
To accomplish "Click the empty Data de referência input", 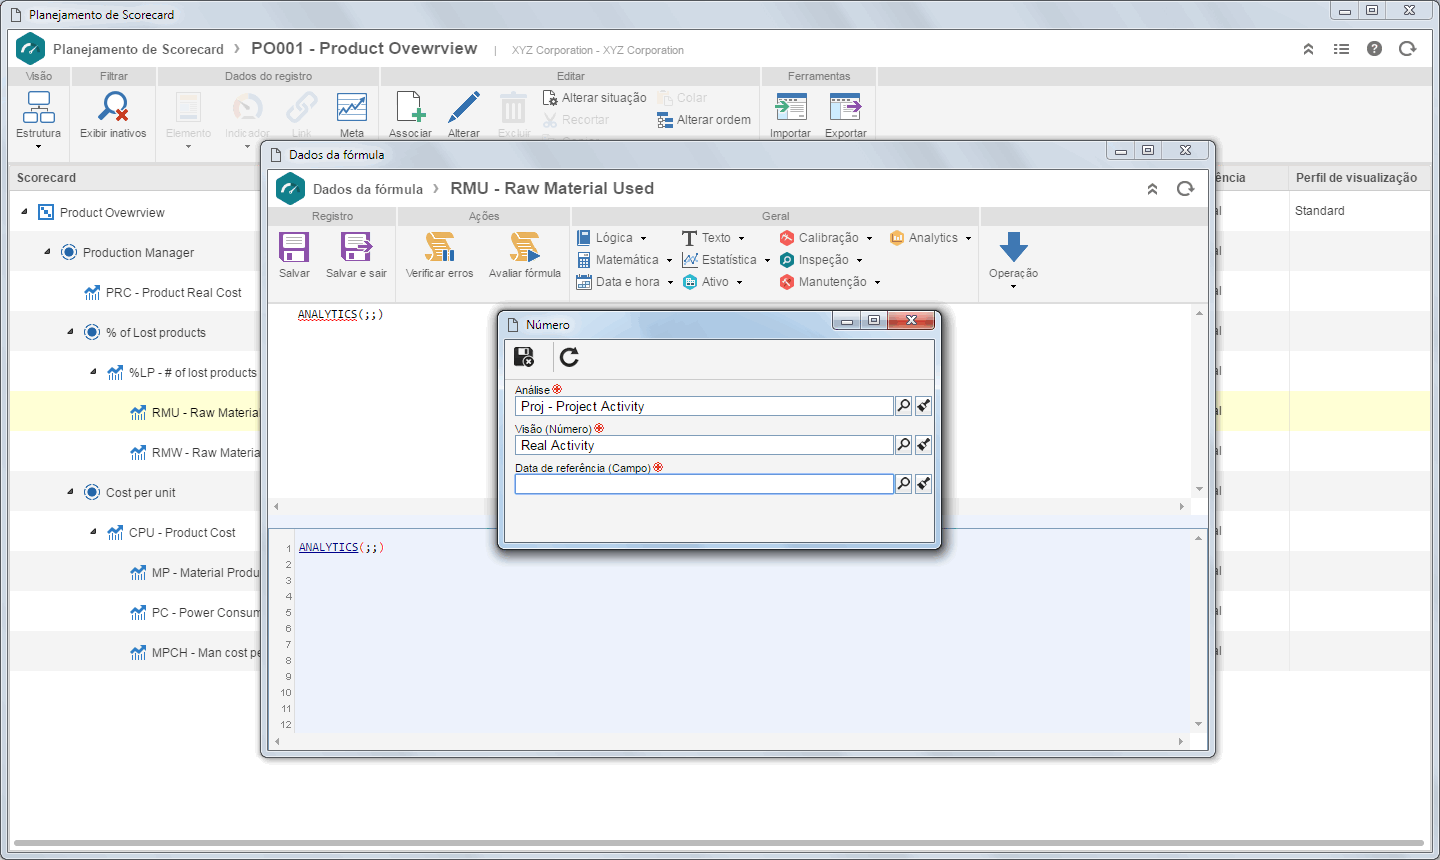I will coord(704,484).
